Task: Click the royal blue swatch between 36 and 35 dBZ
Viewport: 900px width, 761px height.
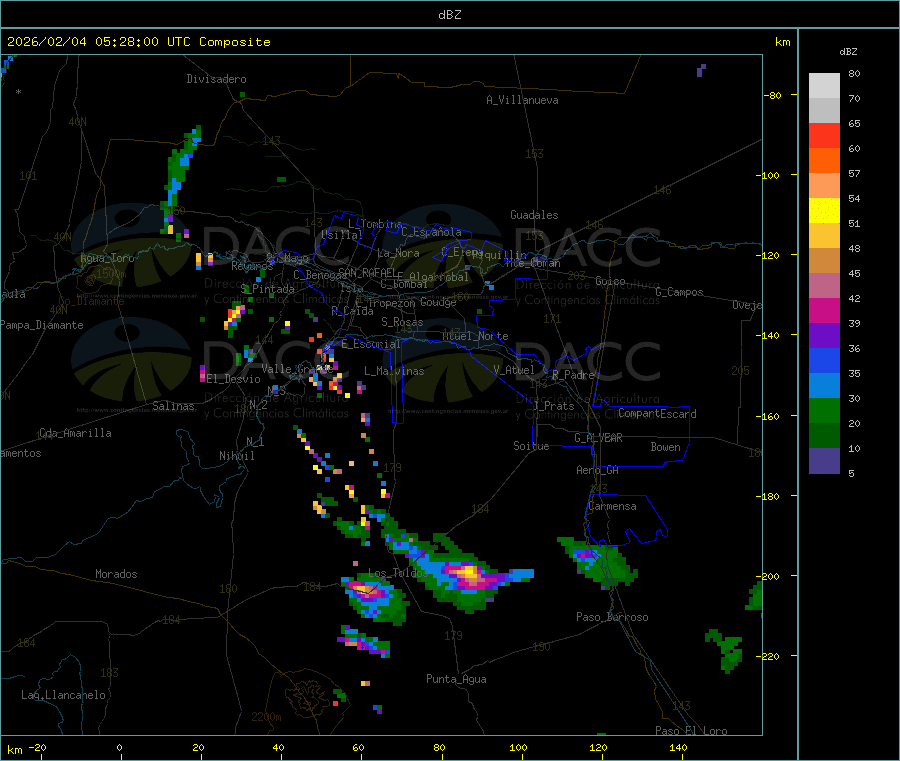Action: point(824,360)
